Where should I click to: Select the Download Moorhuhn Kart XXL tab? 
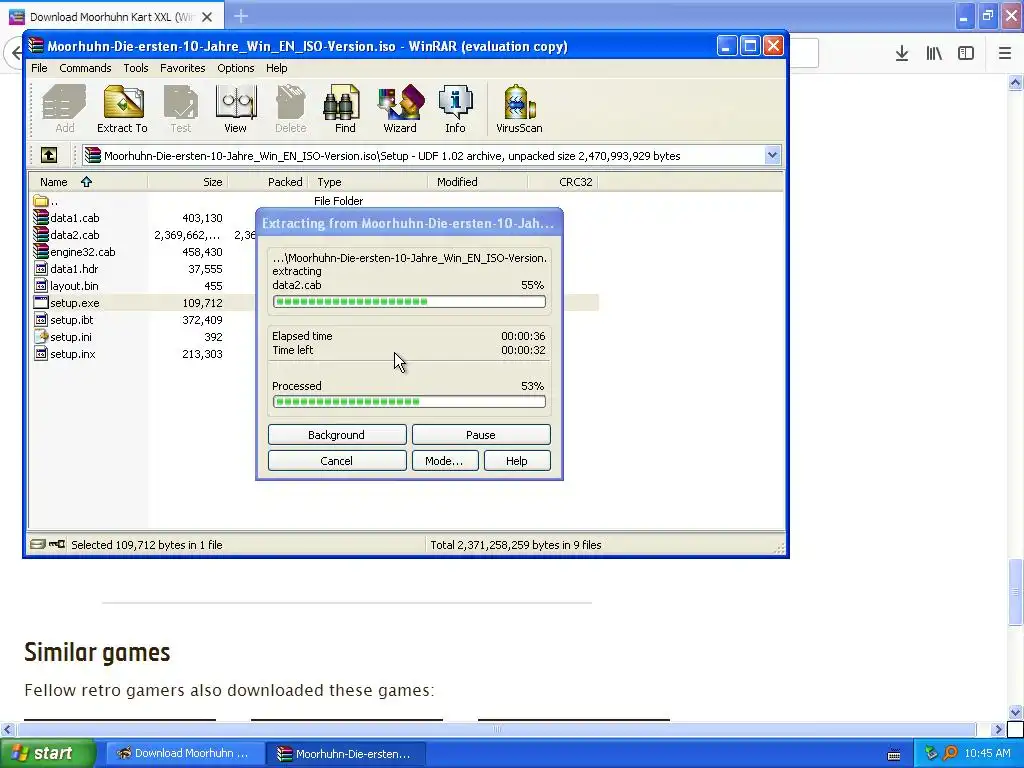pyautogui.click(x=111, y=16)
